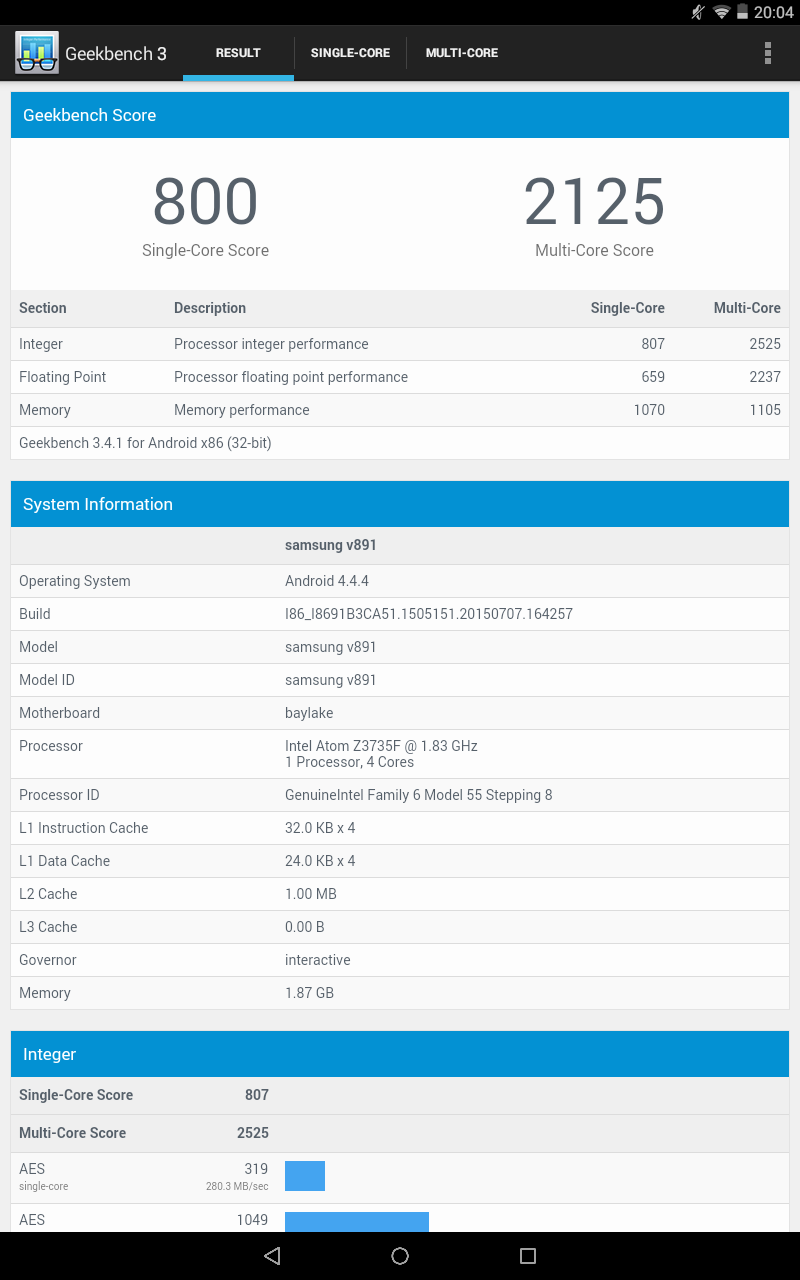Tap the battery status icon
800x1280 pixels.
[743, 12]
